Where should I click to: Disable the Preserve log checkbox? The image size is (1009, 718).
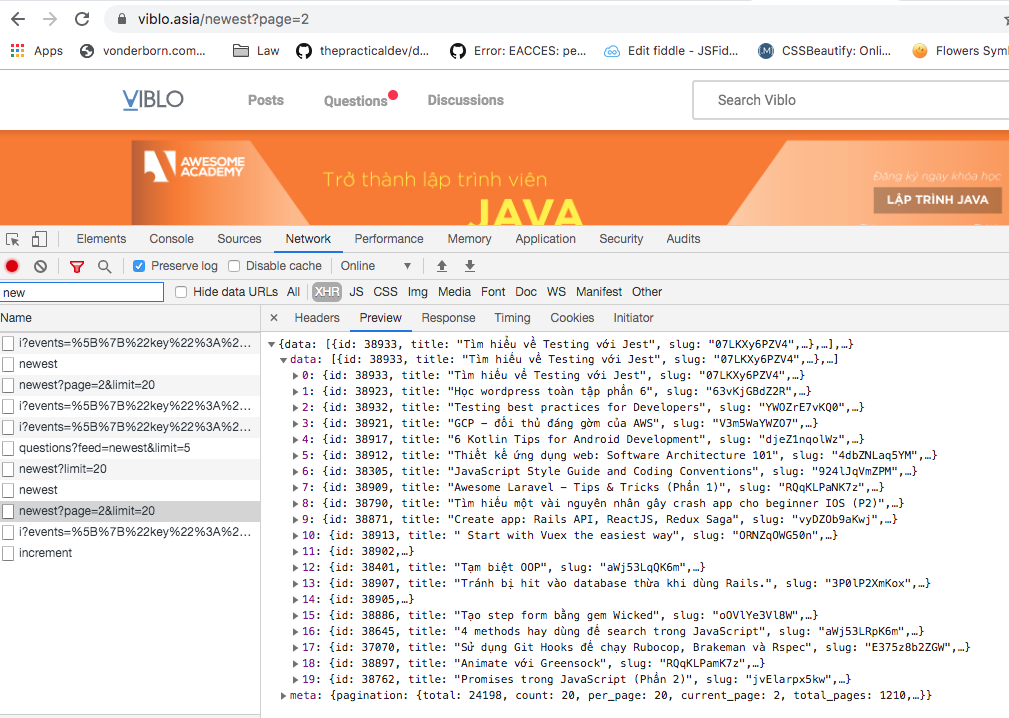click(139, 266)
